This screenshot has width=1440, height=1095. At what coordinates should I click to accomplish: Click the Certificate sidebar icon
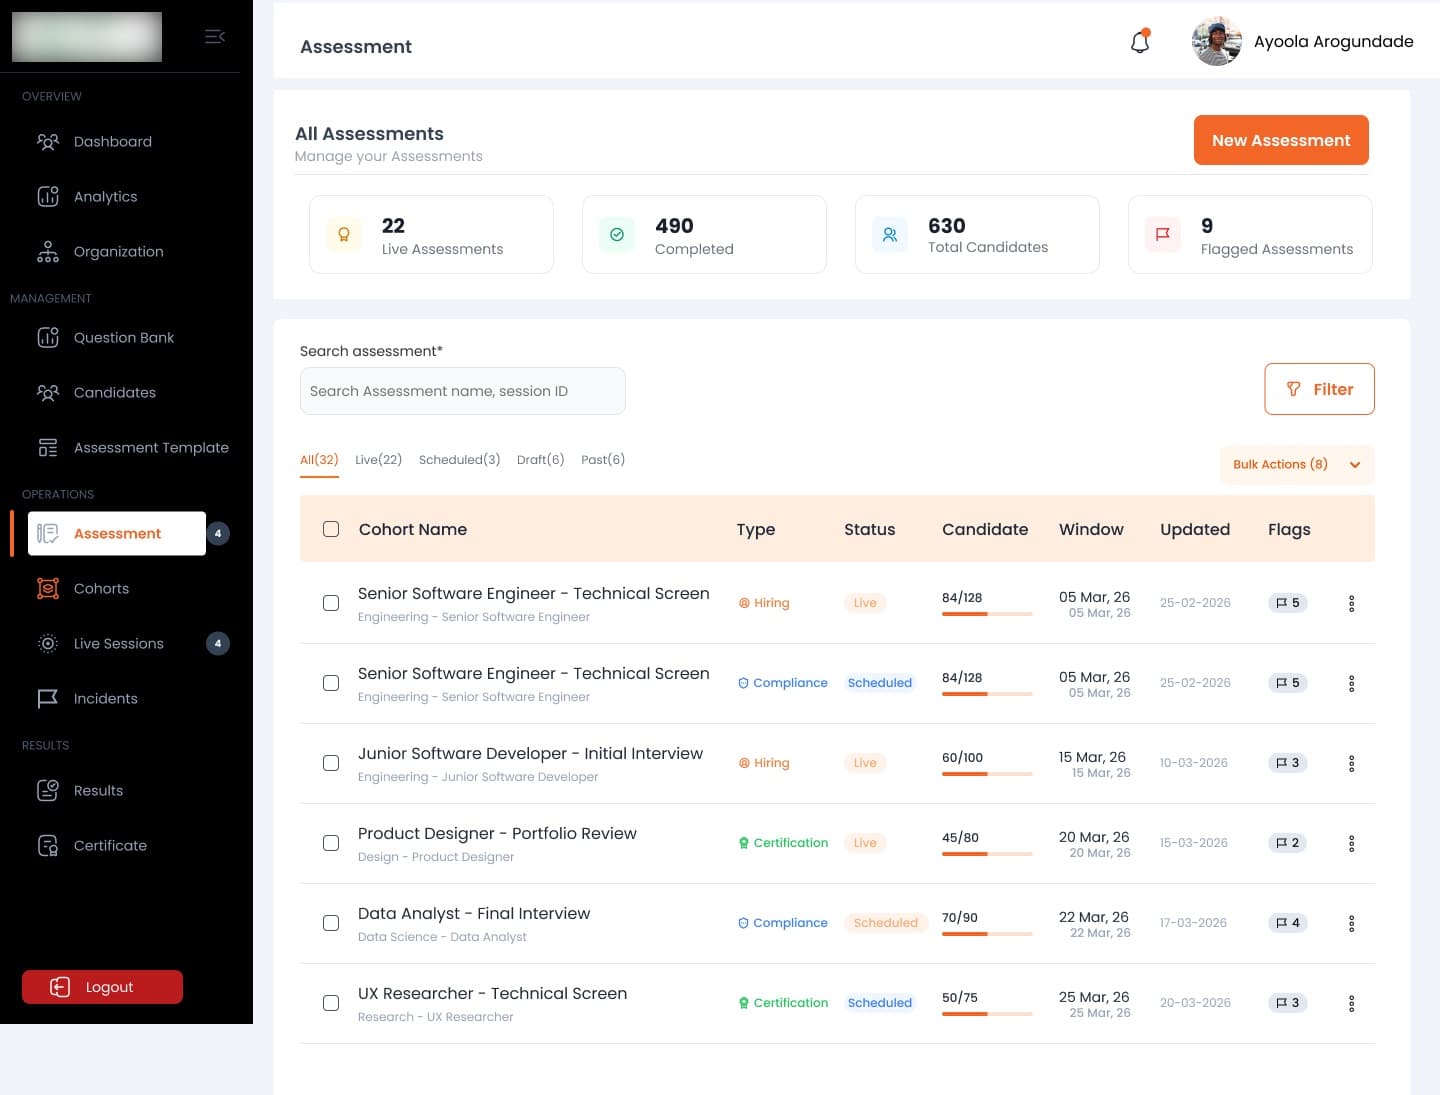pos(48,846)
